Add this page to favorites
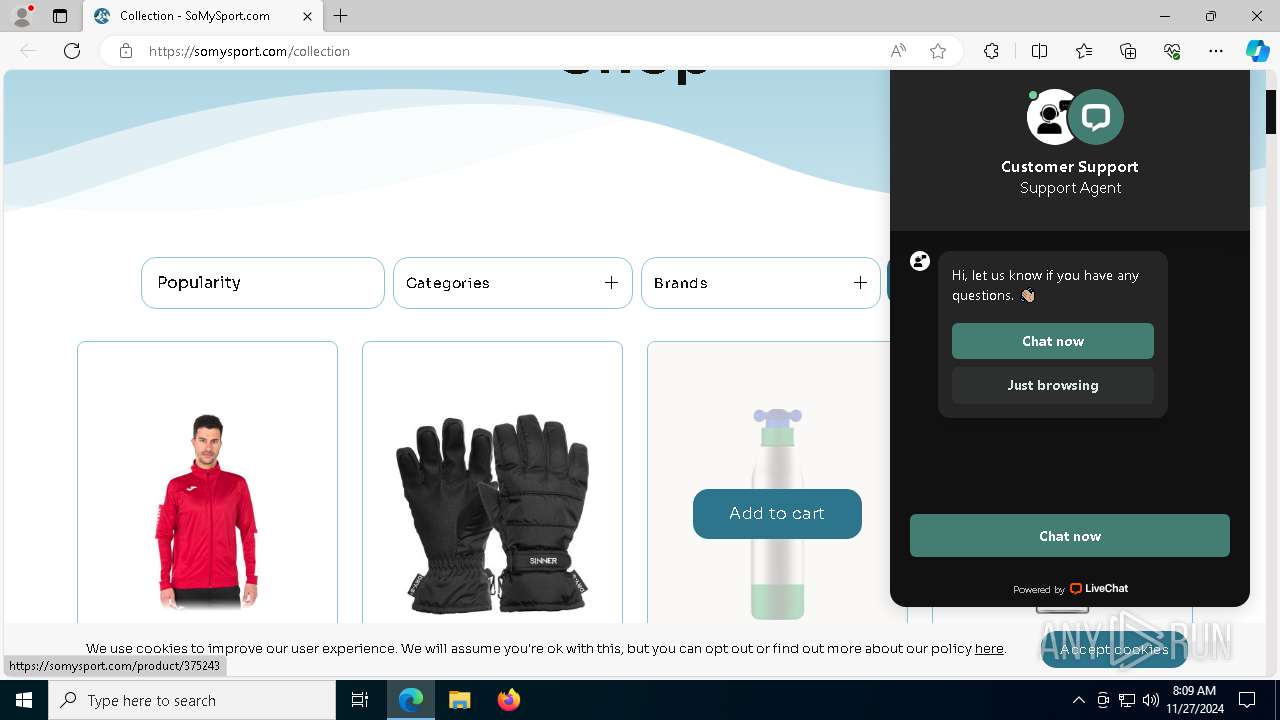Image resolution: width=1280 pixels, height=720 pixels. (938, 51)
